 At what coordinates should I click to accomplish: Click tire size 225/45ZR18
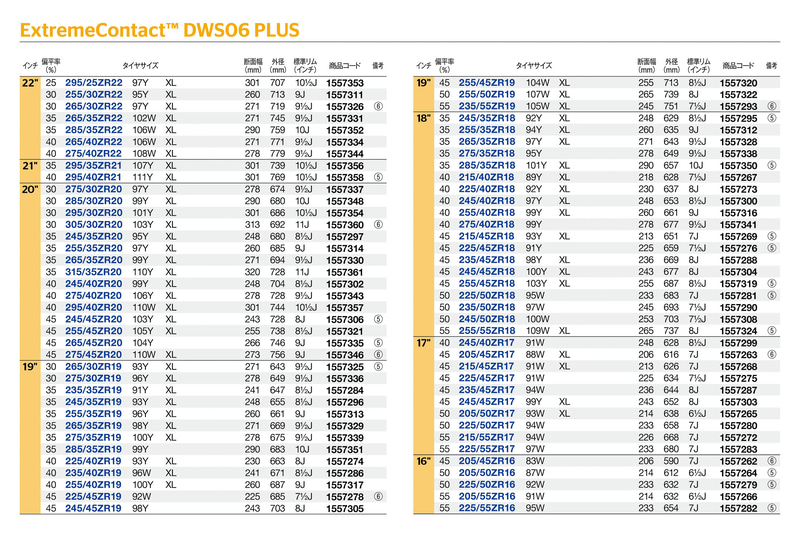487,248
